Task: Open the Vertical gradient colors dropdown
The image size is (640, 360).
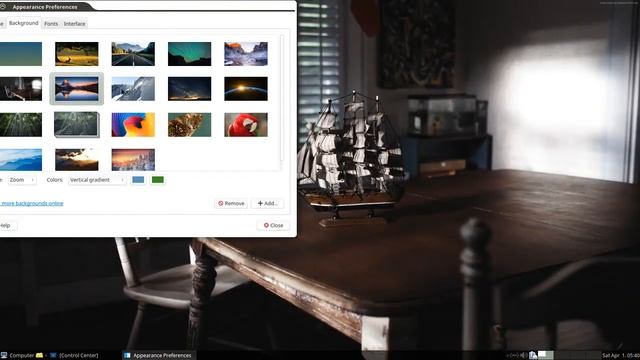Action: 97,180
